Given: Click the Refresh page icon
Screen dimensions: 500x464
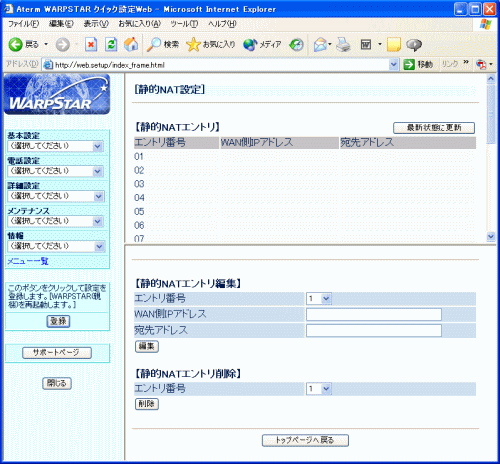Looking at the screenshot, I should coord(111,44).
